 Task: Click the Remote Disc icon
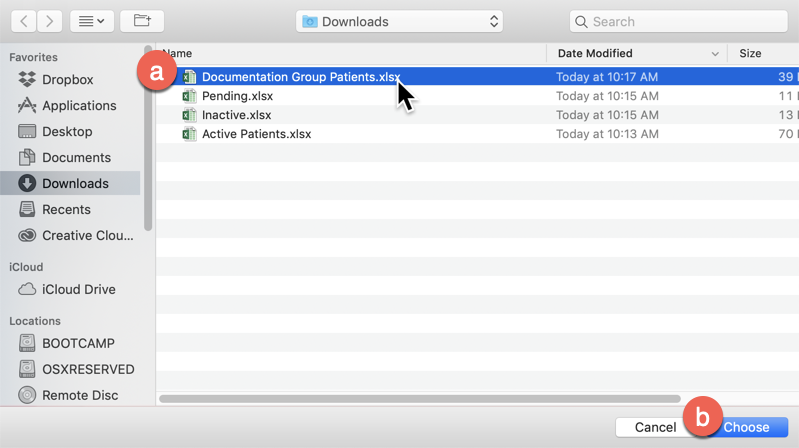(x=27, y=395)
